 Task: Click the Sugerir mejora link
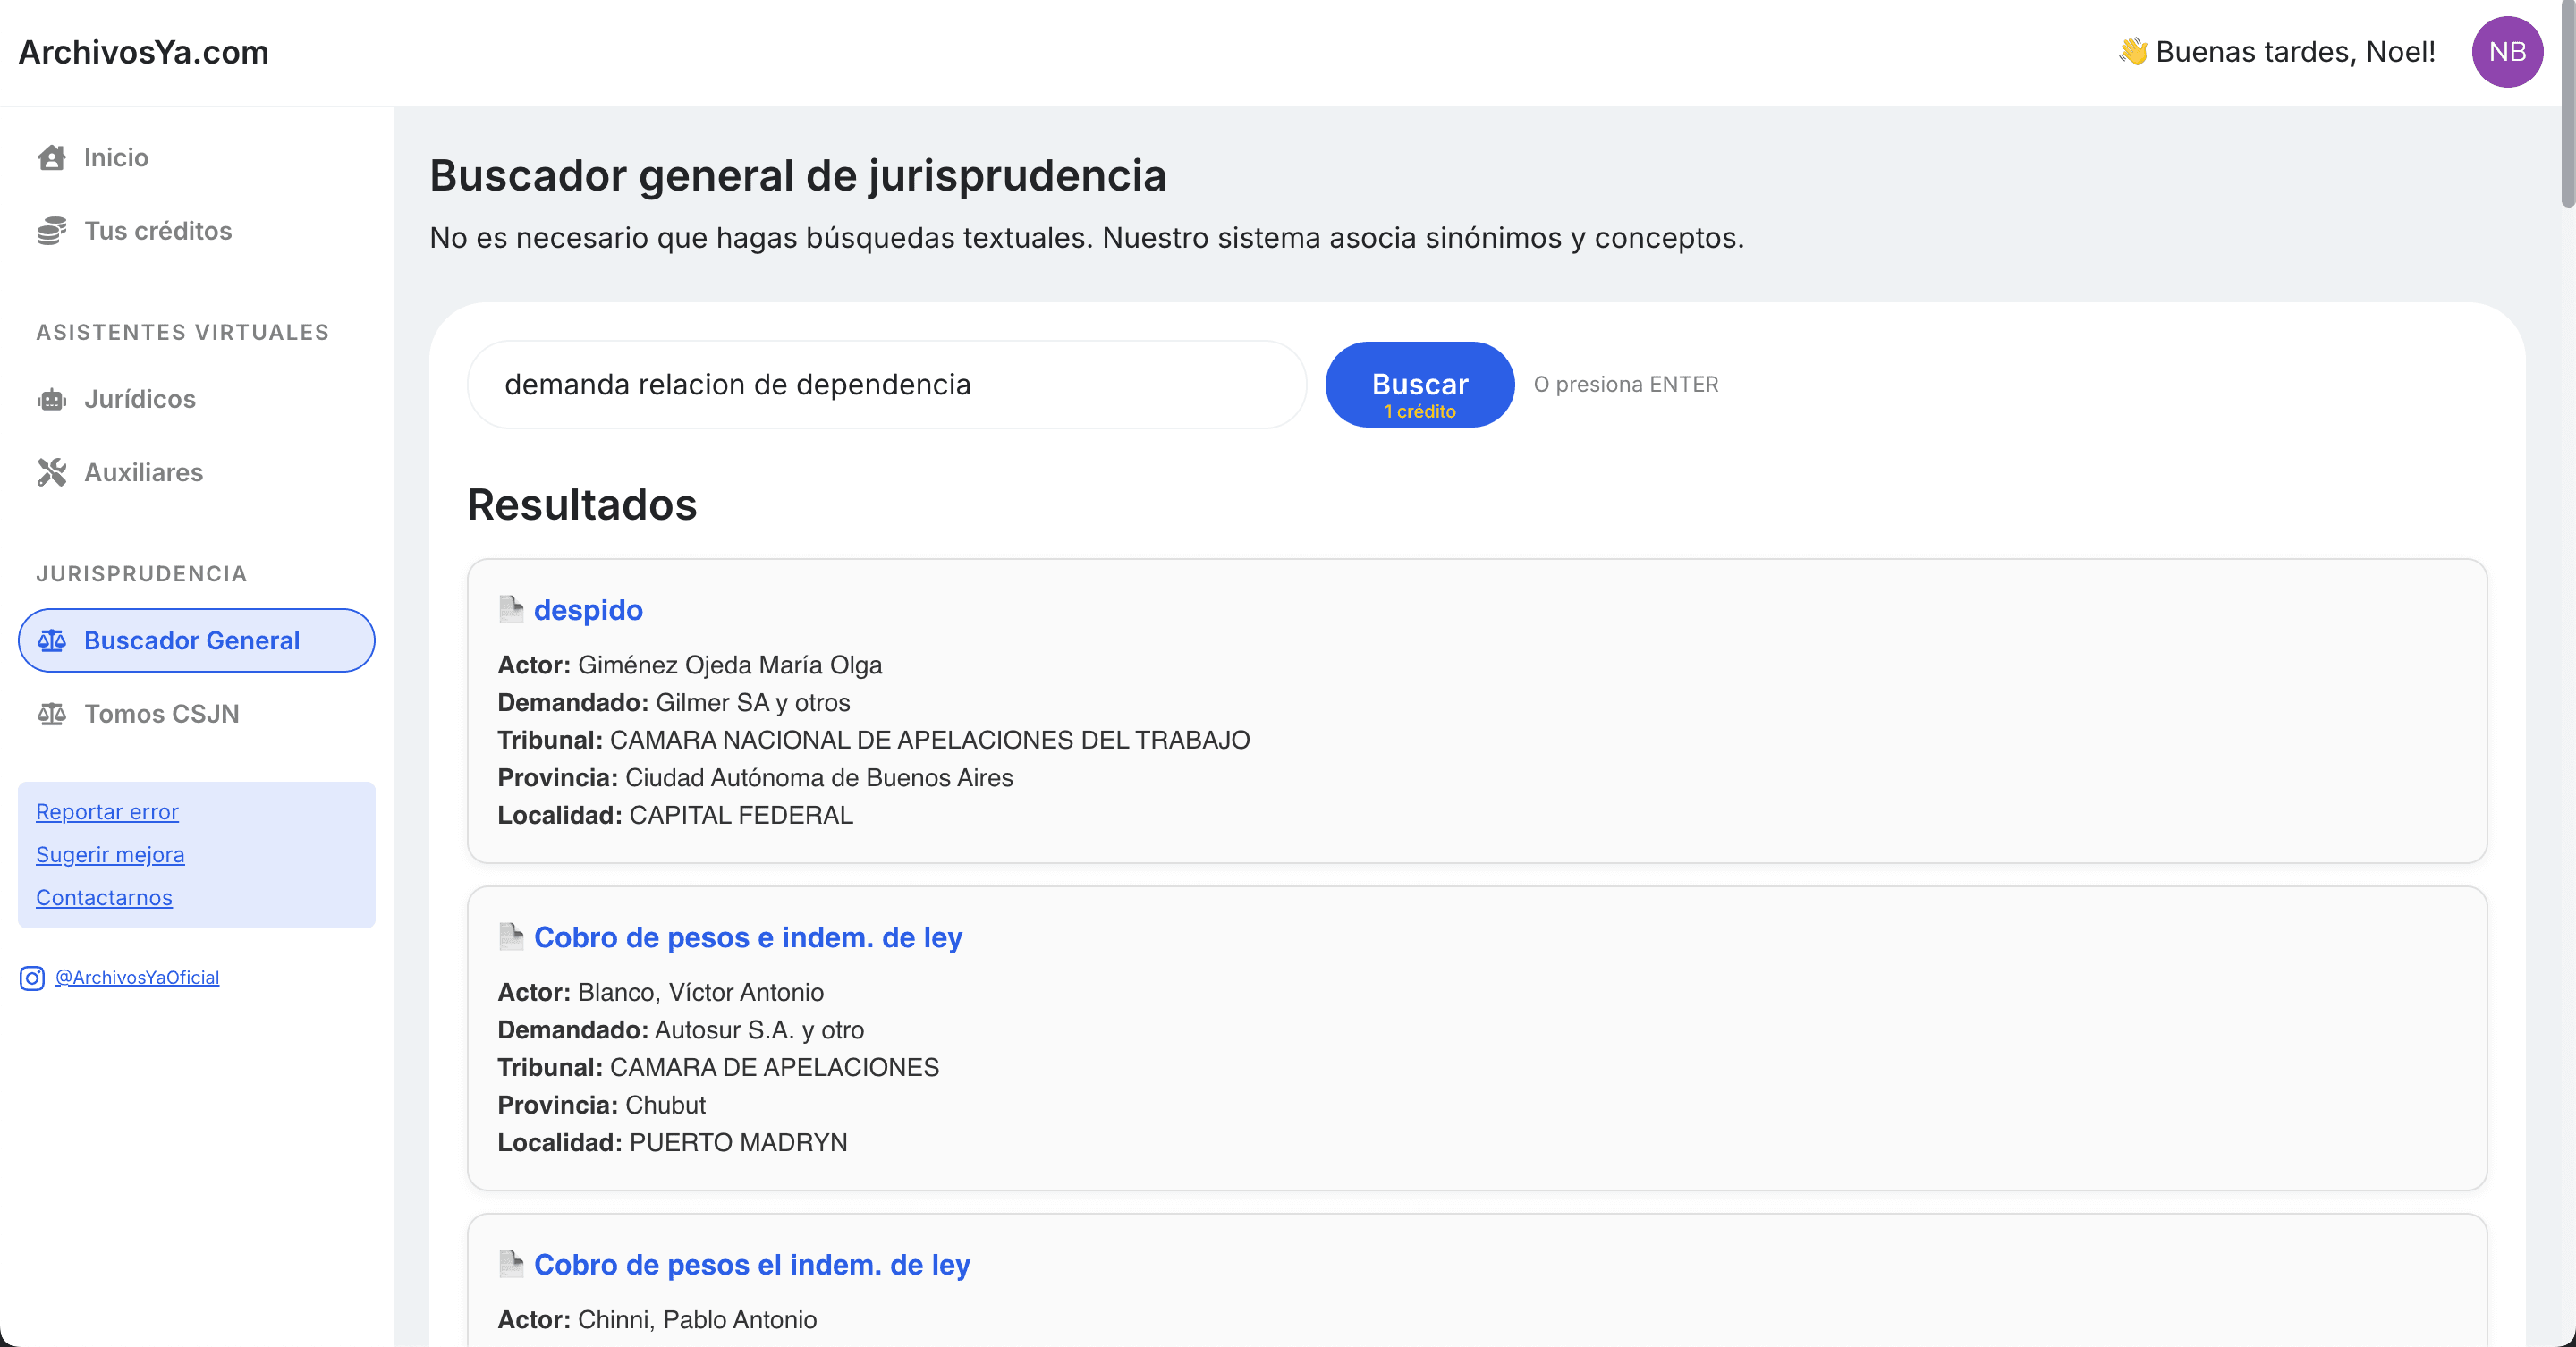(x=110, y=854)
